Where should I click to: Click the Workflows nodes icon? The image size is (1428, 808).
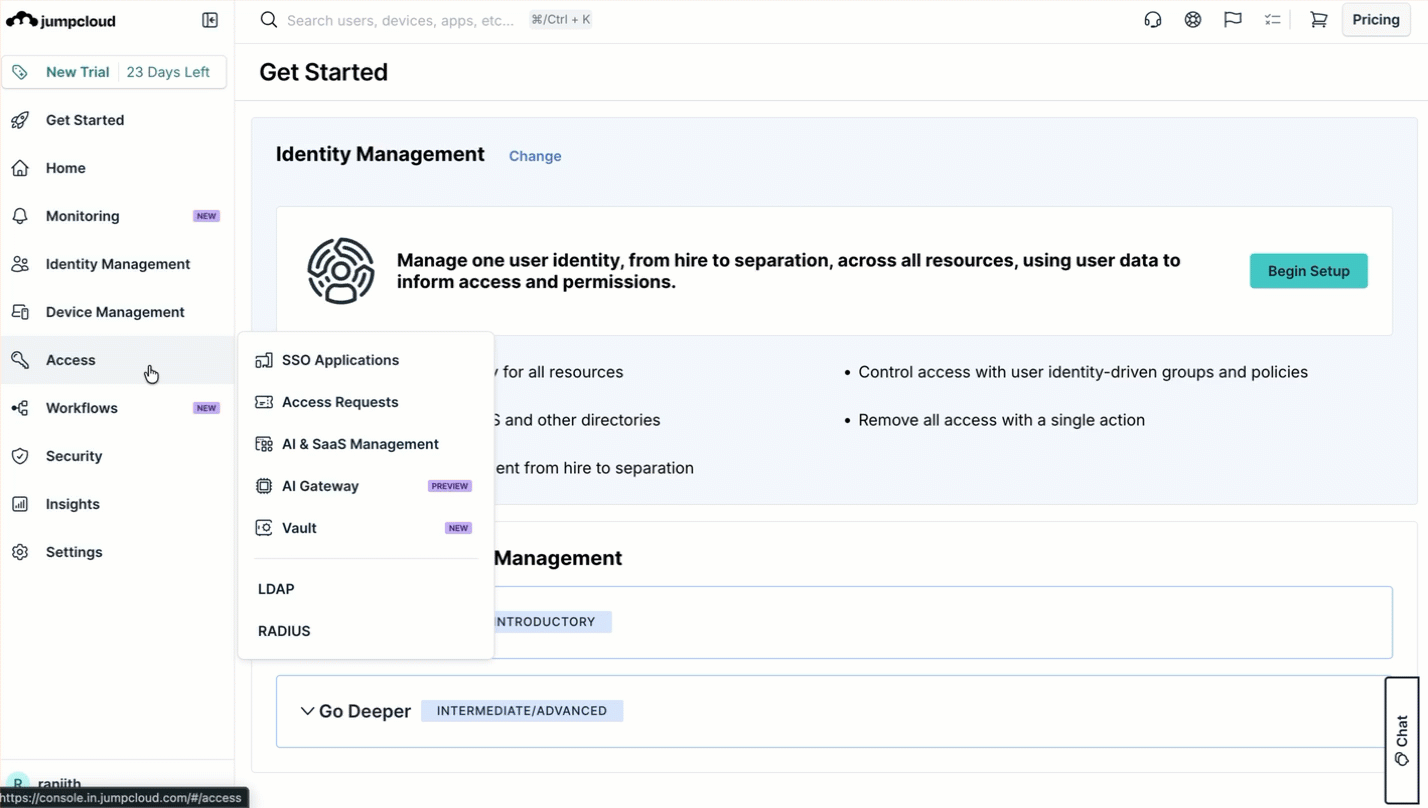click(x=20, y=408)
